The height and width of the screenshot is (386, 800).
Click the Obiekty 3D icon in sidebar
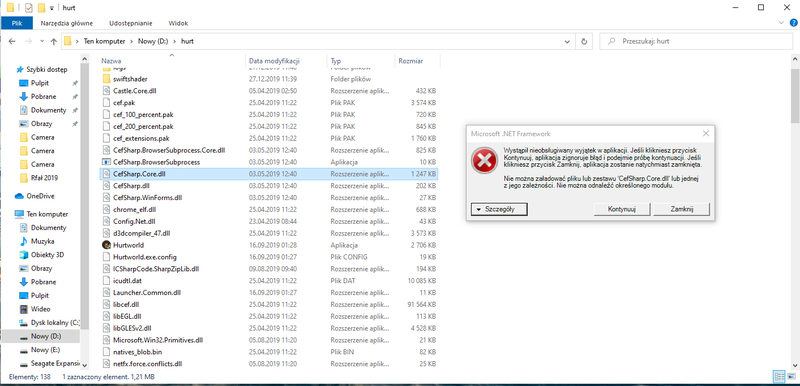tap(23, 254)
